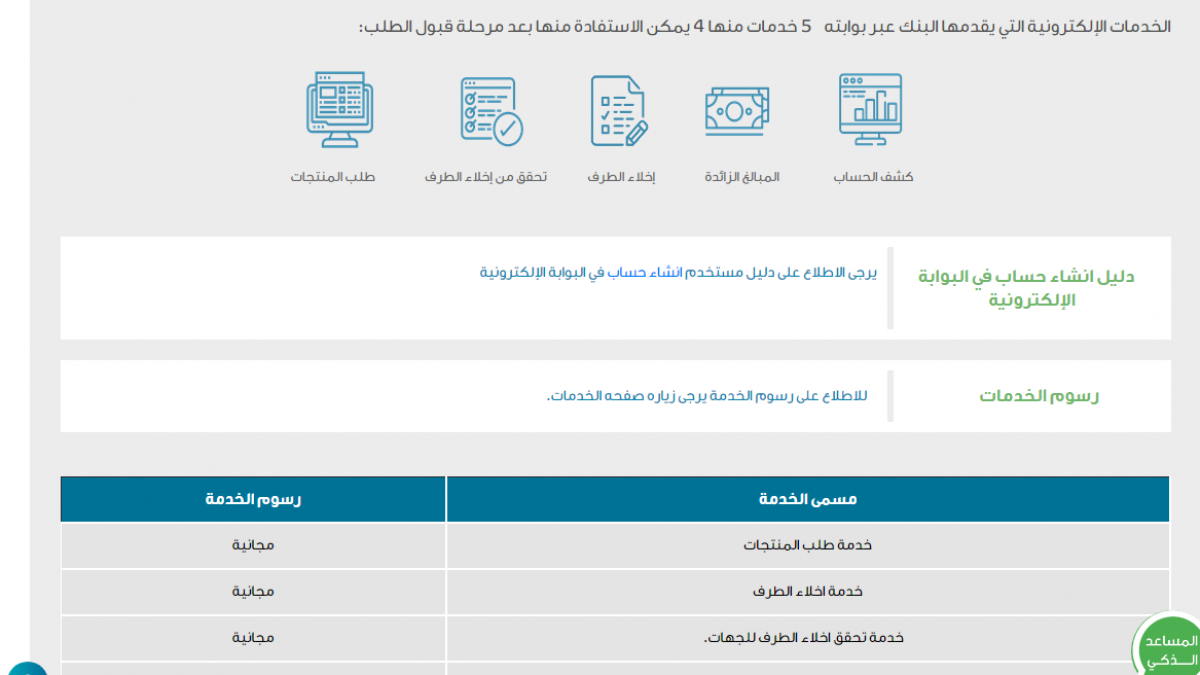Click the الخدمات الإلكترونية intro sentence at top
Viewport: 1200px width, 675px height.
[x=765, y=26]
